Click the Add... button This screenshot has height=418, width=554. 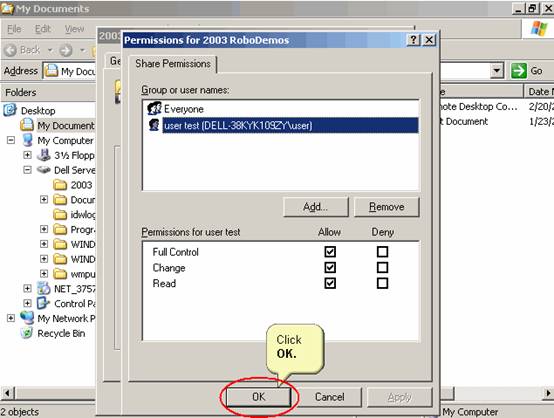tap(316, 207)
